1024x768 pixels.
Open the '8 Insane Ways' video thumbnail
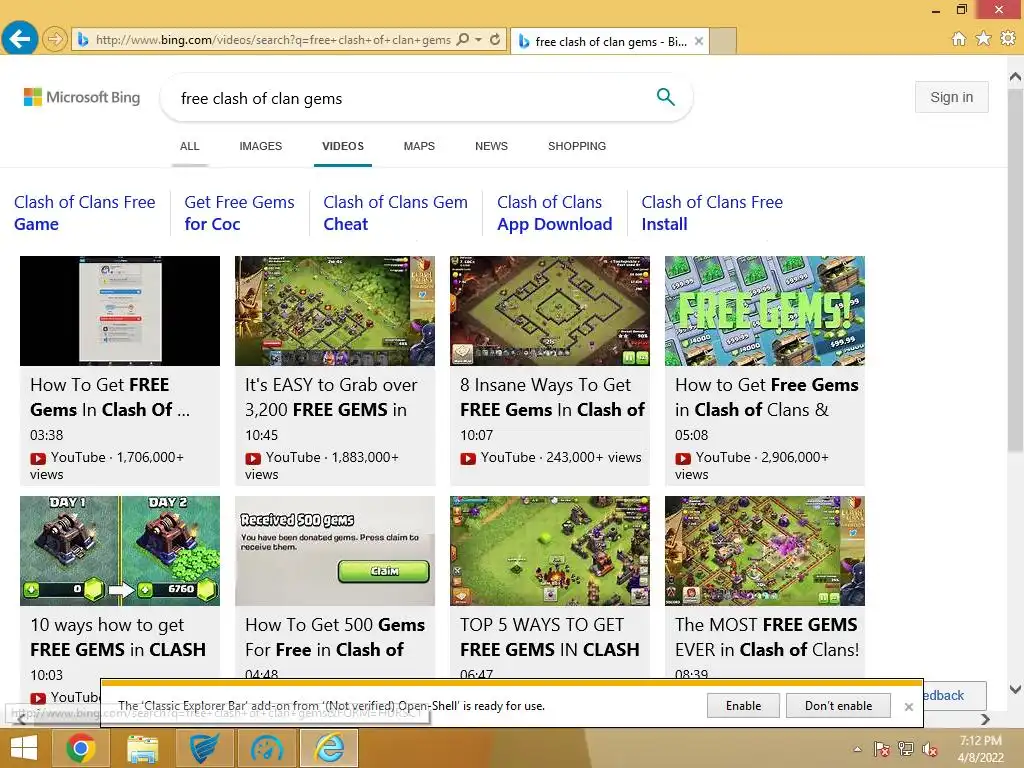pyautogui.click(x=550, y=311)
